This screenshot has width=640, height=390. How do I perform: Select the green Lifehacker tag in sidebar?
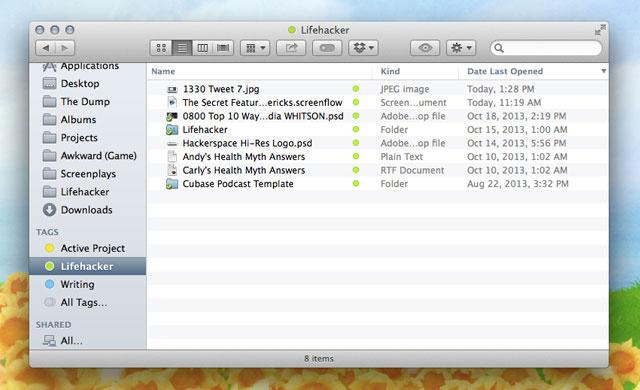tap(87, 266)
